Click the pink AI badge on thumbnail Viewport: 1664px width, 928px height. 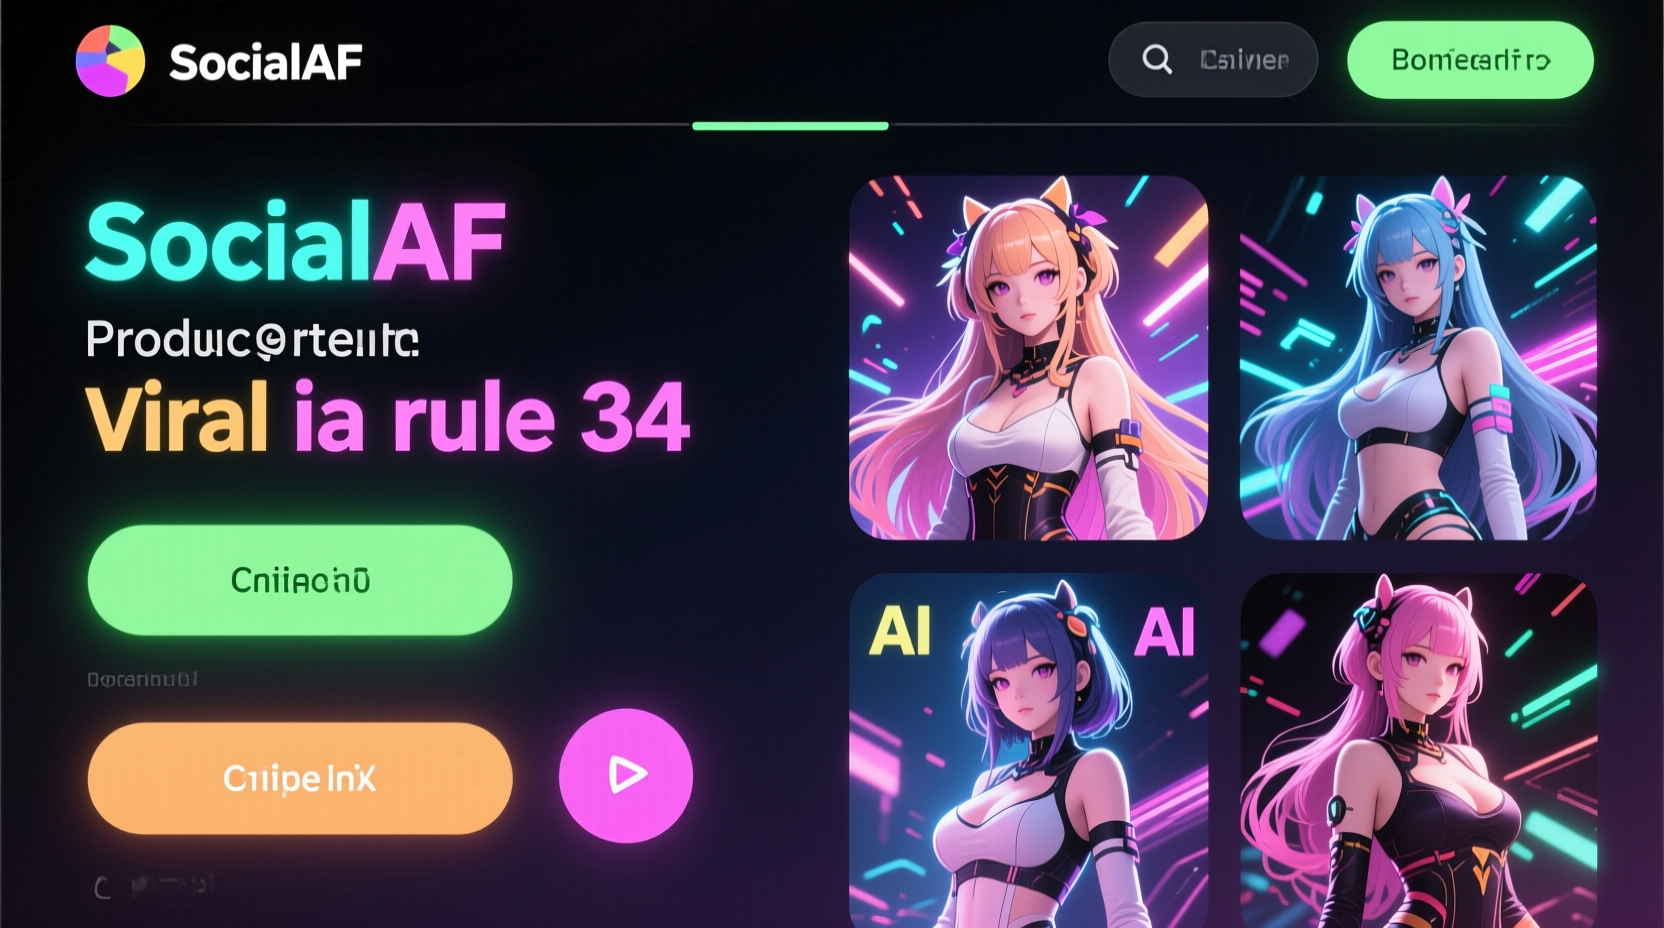[x=1165, y=632]
